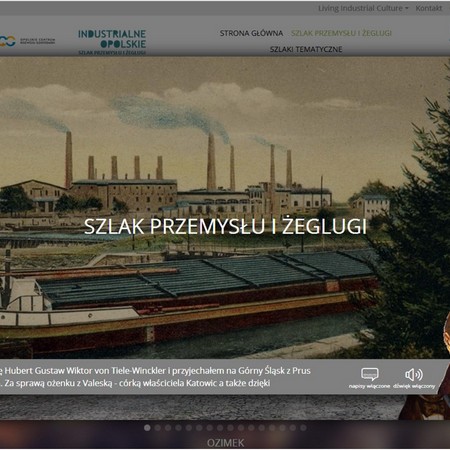Image resolution: width=450 pixels, height=450 pixels.
Task: Click the narrator subtitle text about Tiele-Winckler
Action: [x=155, y=377]
